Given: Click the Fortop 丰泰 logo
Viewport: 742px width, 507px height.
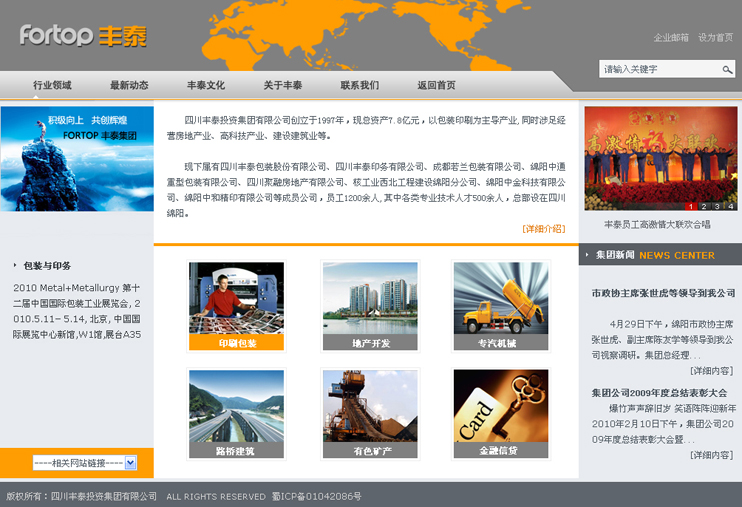Looking at the screenshot, I should click(x=83, y=36).
